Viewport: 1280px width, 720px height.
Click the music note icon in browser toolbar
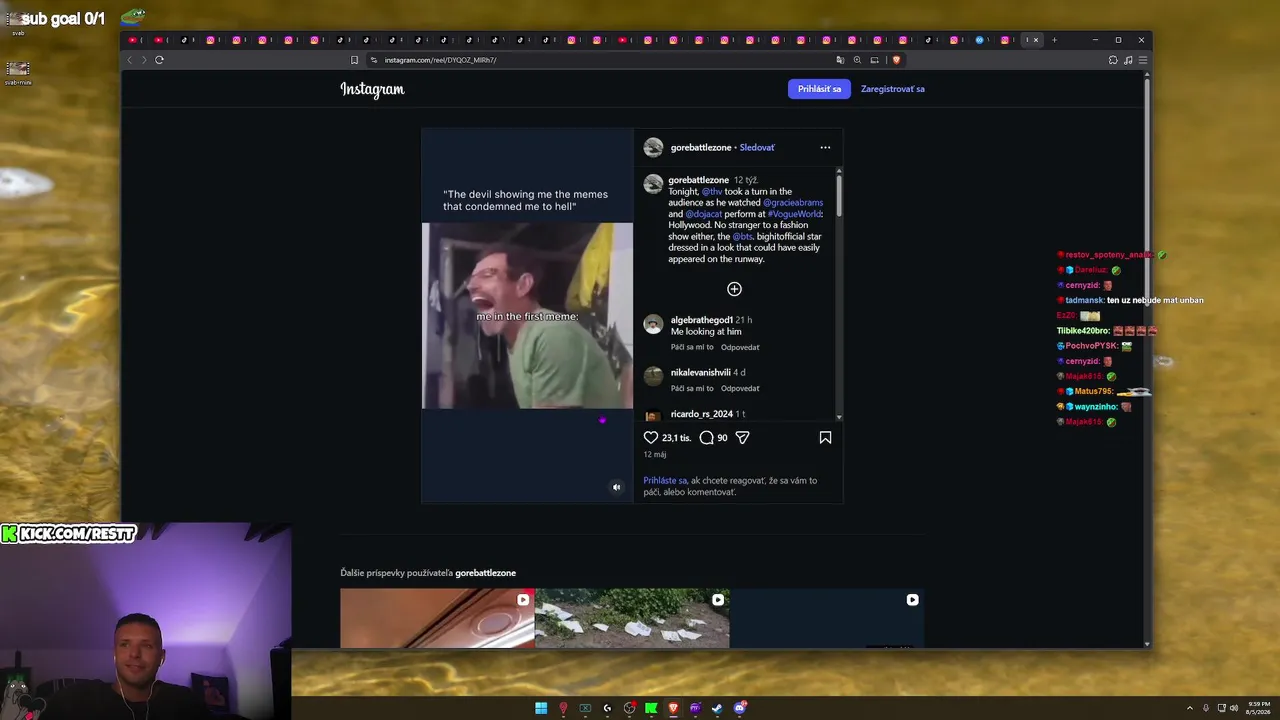tap(1128, 60)
